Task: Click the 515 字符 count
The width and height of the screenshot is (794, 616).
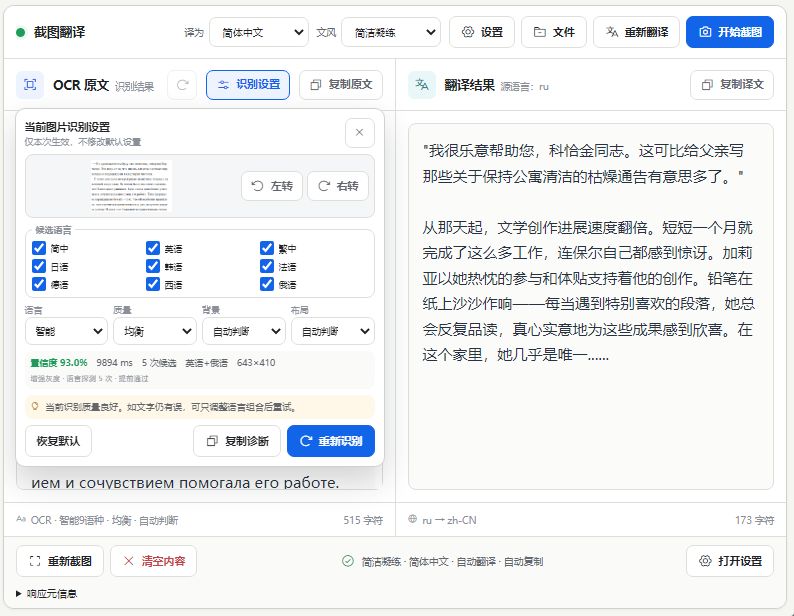Action: point(363,520)
